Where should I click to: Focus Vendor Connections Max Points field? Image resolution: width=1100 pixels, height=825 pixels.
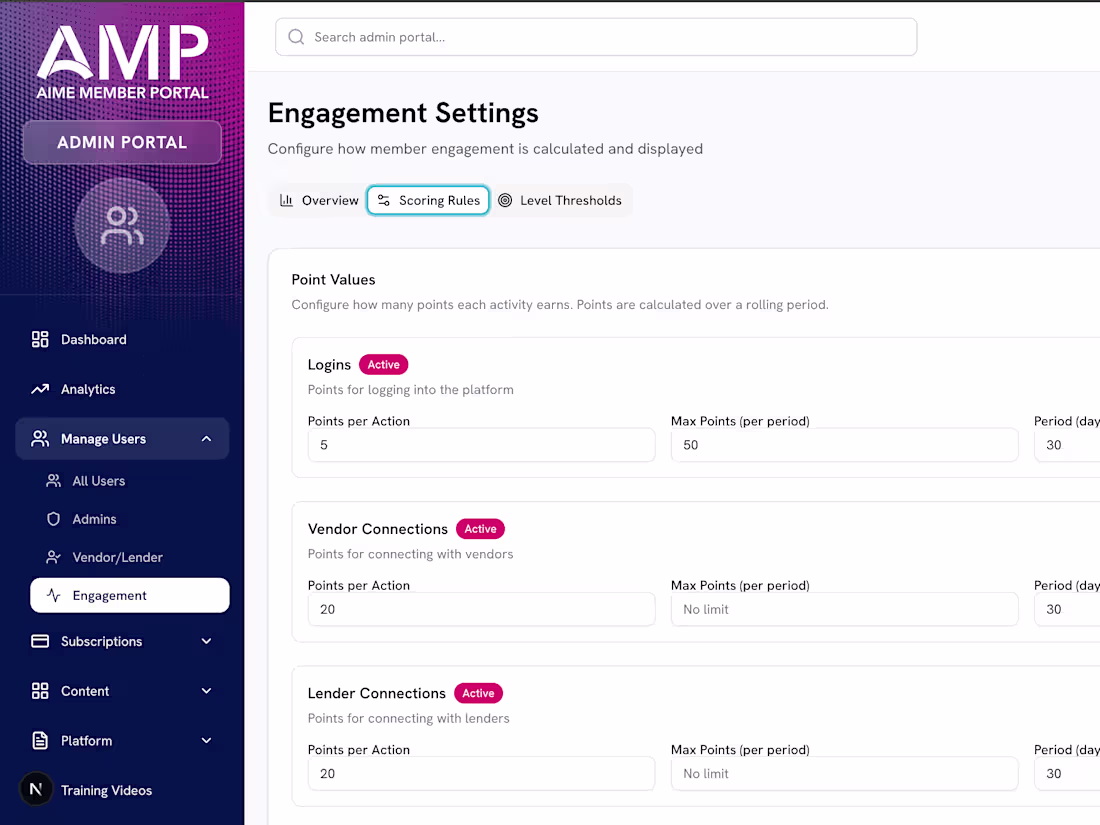point(845,610)
